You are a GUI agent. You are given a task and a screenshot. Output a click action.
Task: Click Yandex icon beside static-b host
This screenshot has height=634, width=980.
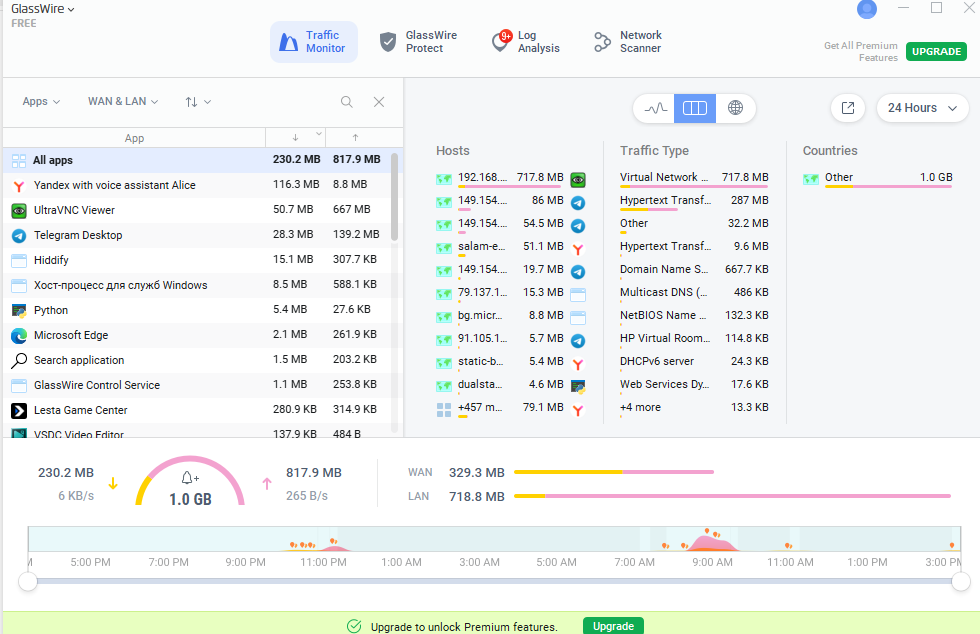pos(578,363)
